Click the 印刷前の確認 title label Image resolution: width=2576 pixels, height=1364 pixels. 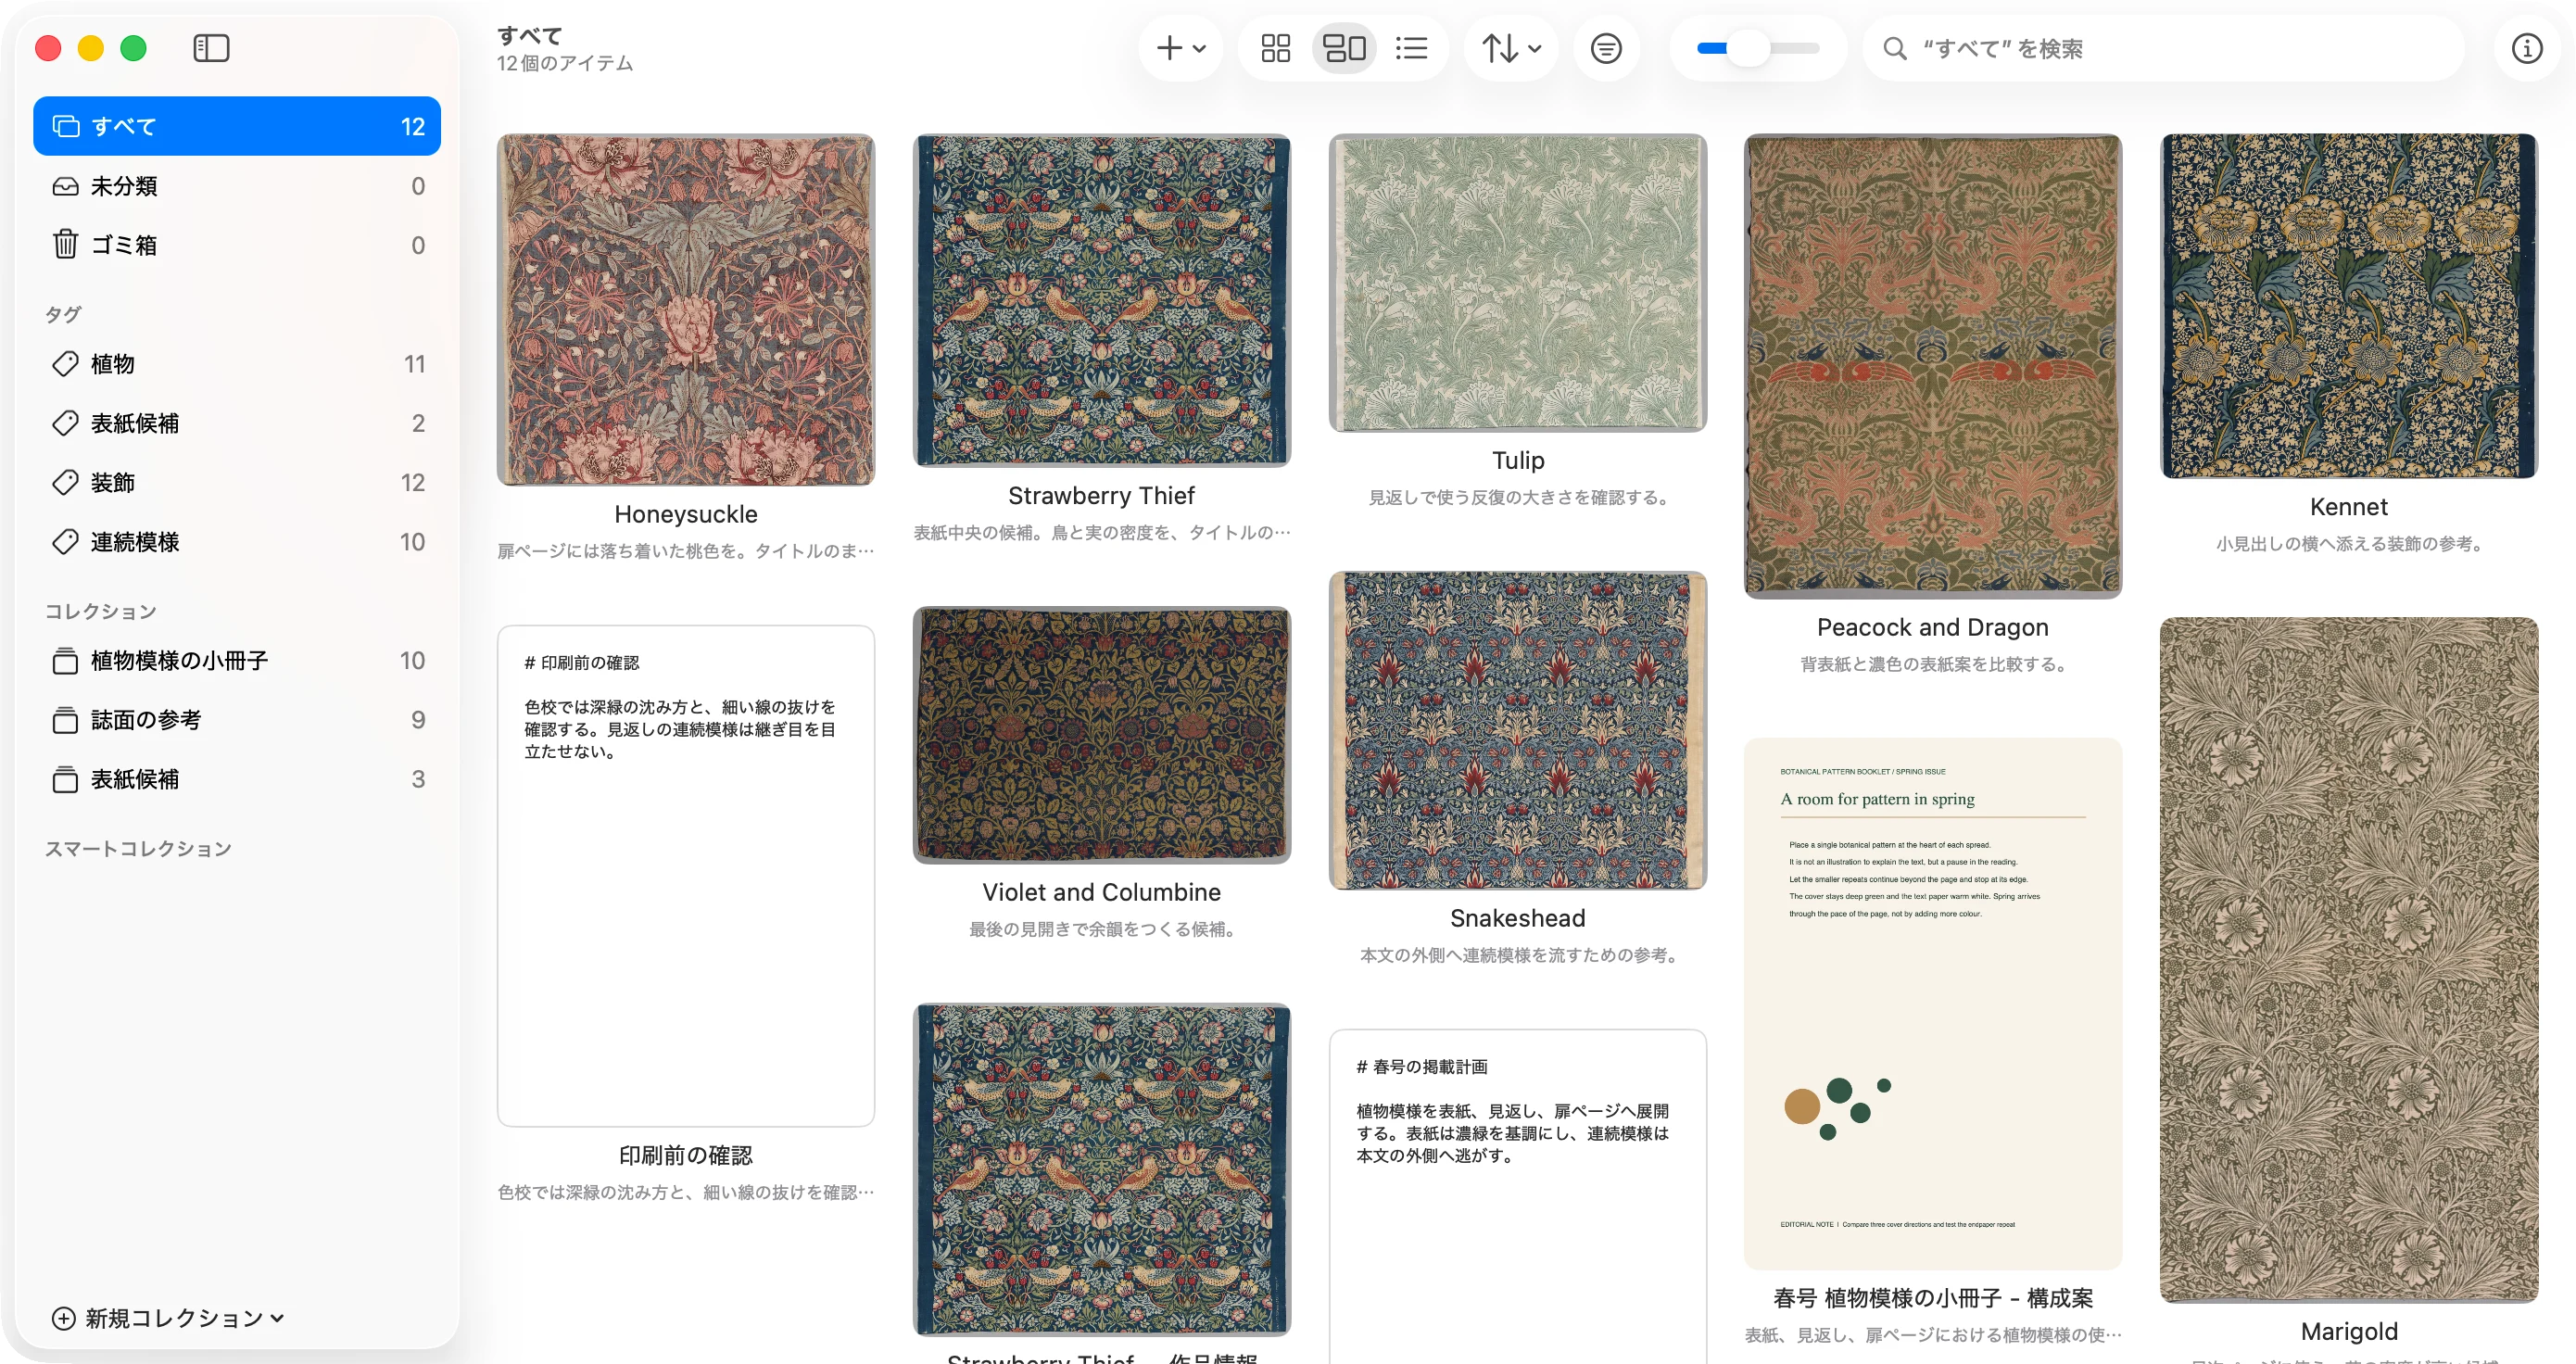point(685,1155)
